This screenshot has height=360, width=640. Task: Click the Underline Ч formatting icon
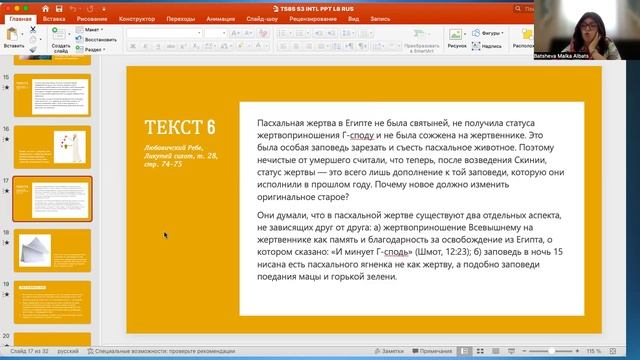[158, 47]
